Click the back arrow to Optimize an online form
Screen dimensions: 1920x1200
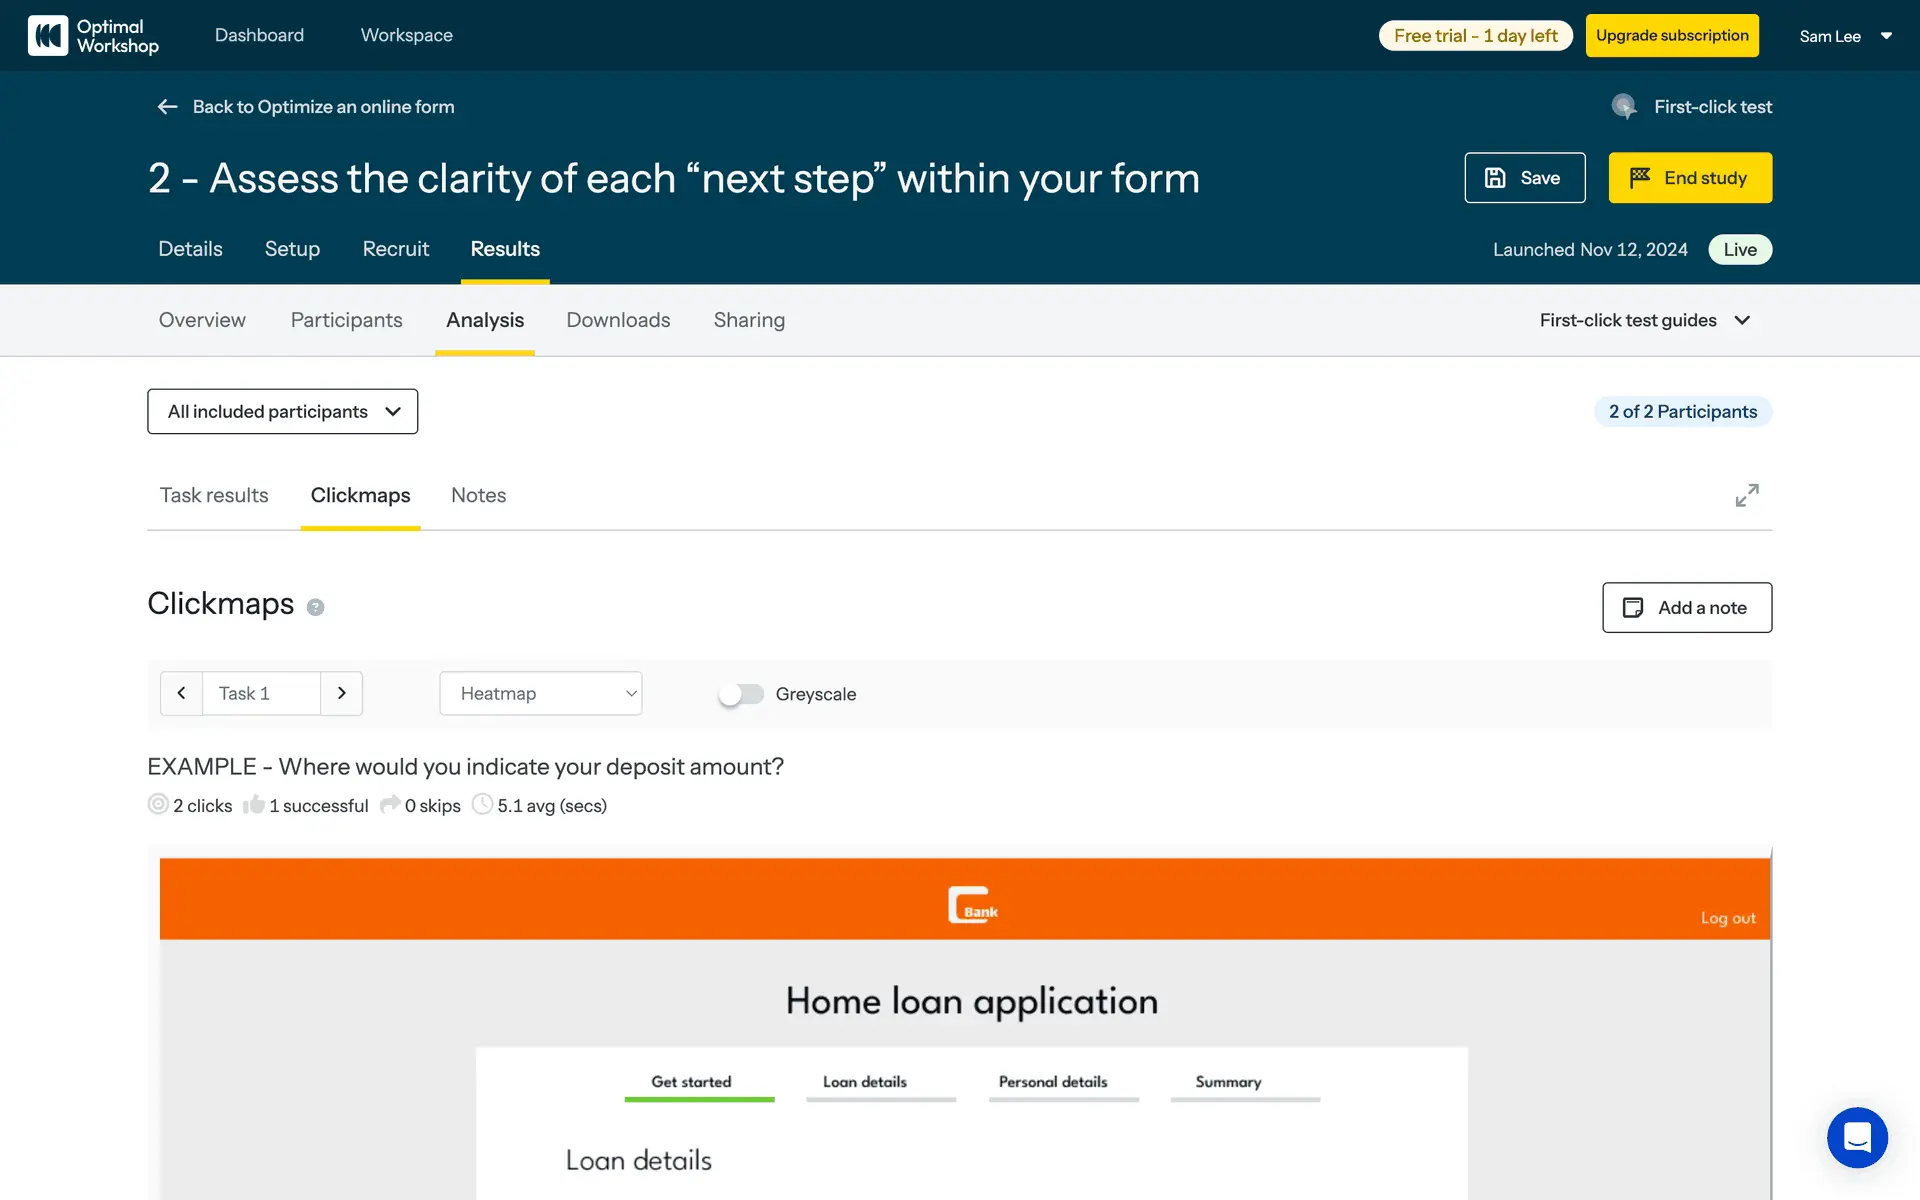click(x=167, y=107)
